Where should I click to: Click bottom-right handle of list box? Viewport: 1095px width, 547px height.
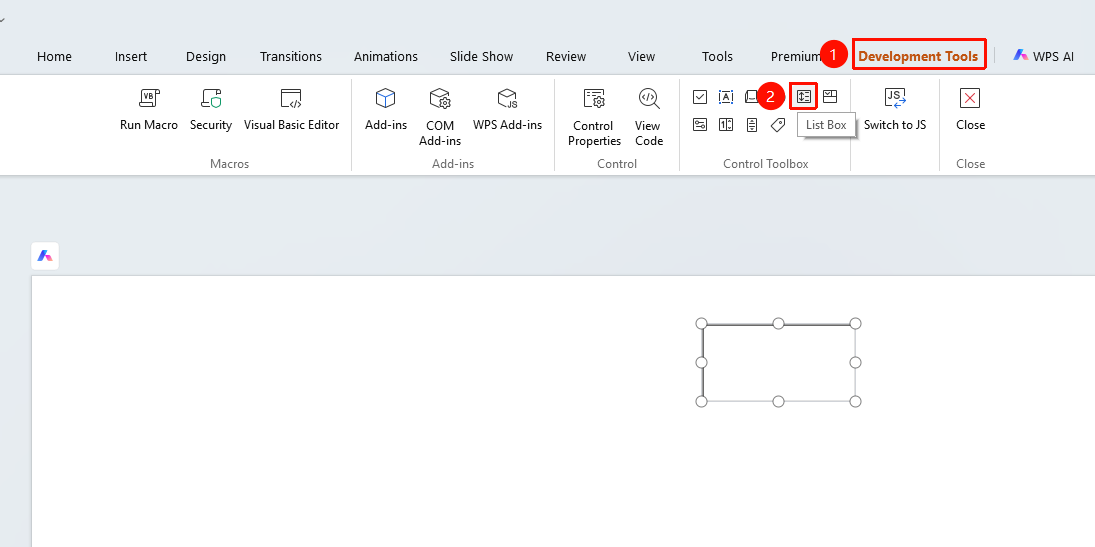coord(855,401)
